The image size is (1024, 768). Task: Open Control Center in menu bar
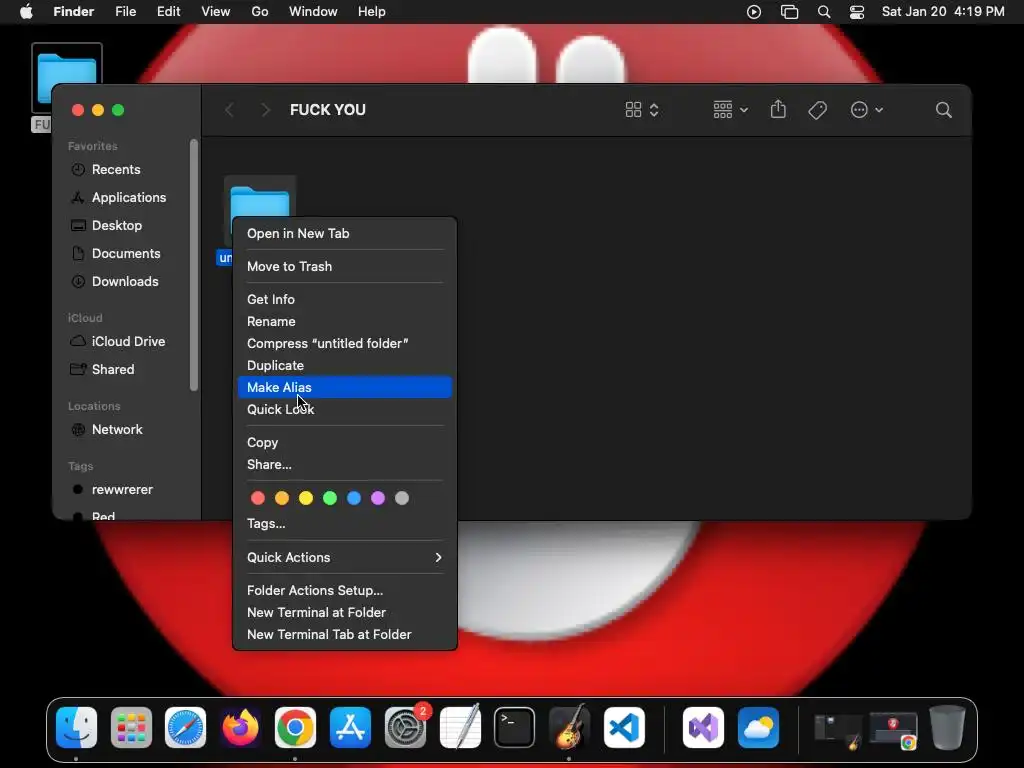pyautogui.click(x=857, y=12)
